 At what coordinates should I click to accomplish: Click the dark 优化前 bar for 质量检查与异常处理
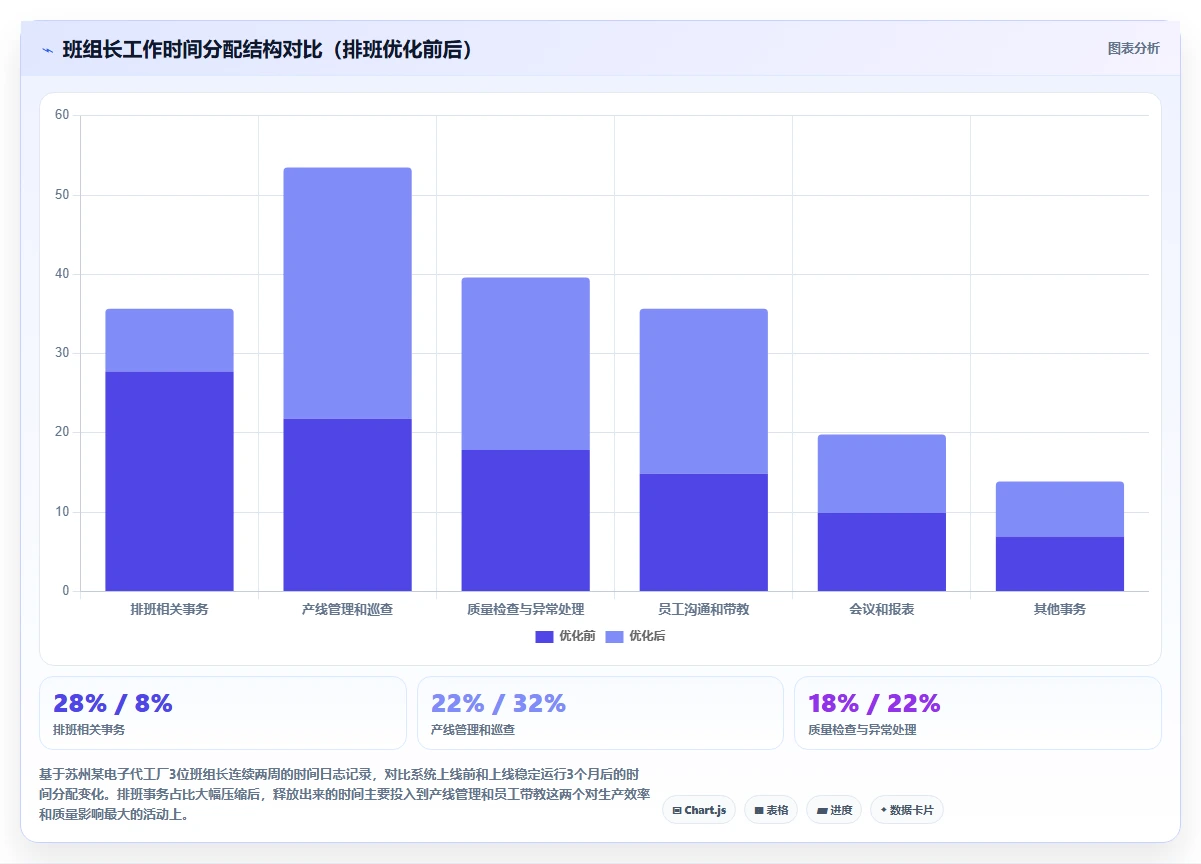pos(525,520)
